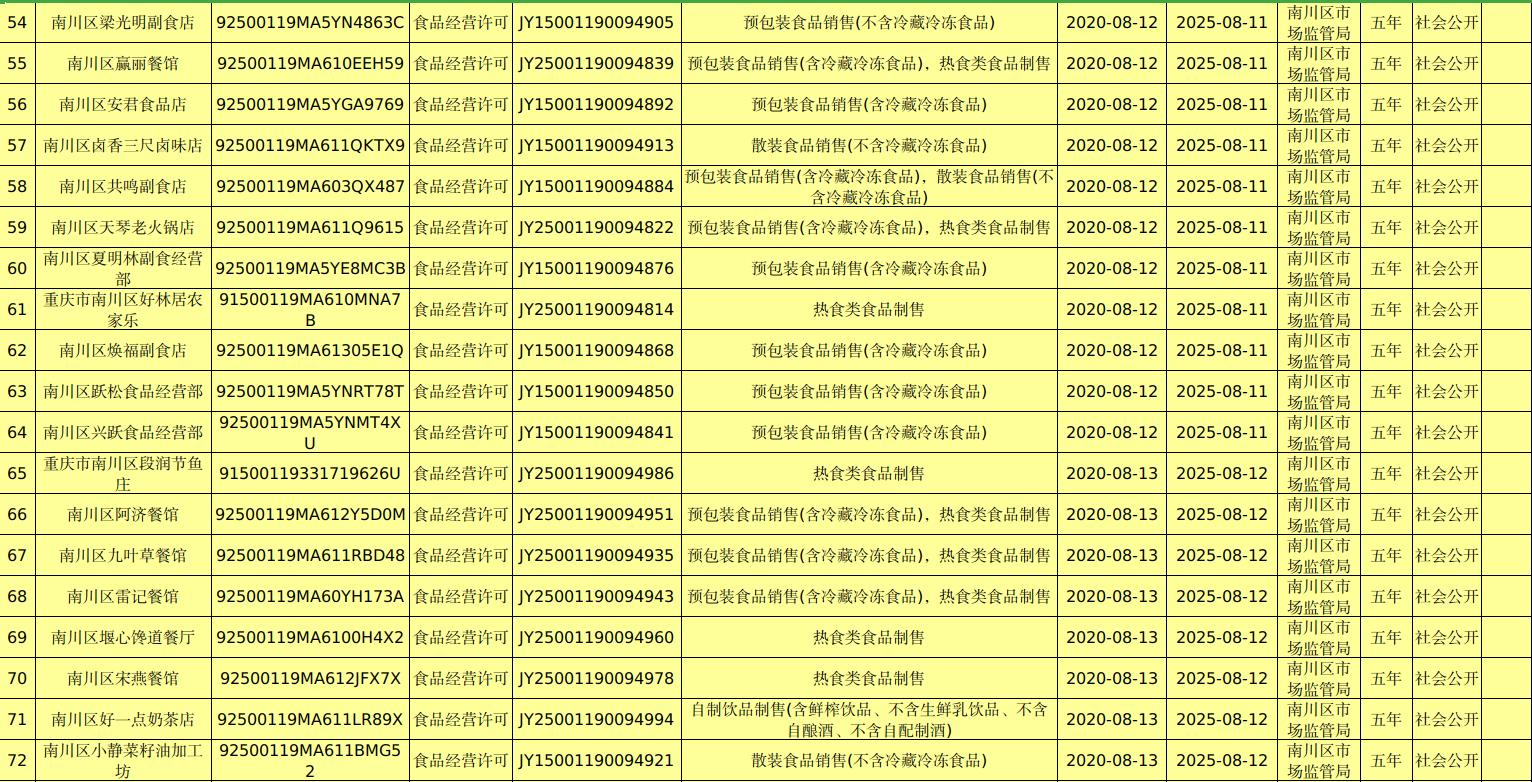Click the 南川区九叶草餐馆 name cell
Screen dimensions: 1532x782
click(x=123, y=555)
